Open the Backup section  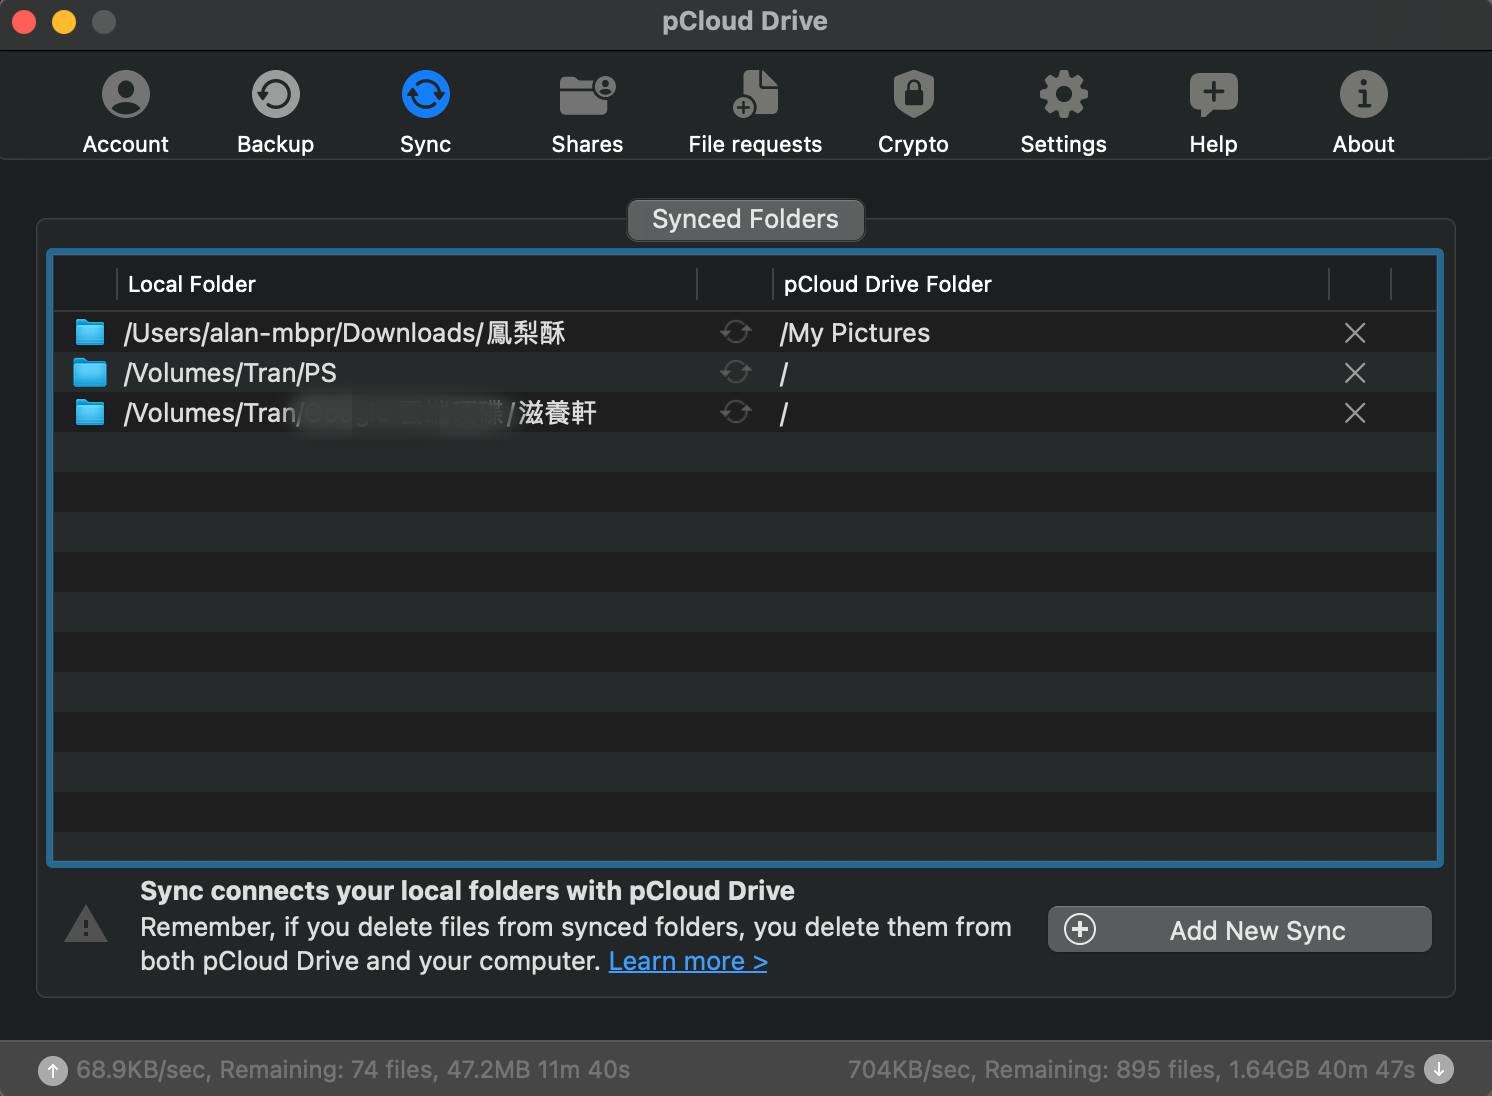click(x=275, y=112)
